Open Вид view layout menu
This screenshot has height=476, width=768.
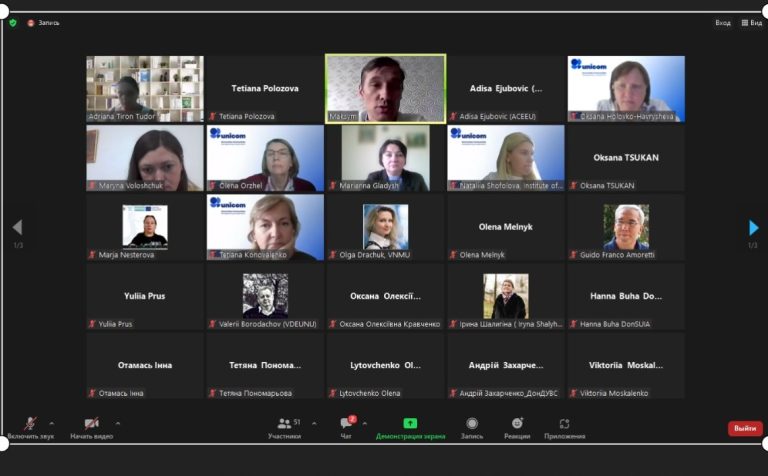tap(752, 23)
